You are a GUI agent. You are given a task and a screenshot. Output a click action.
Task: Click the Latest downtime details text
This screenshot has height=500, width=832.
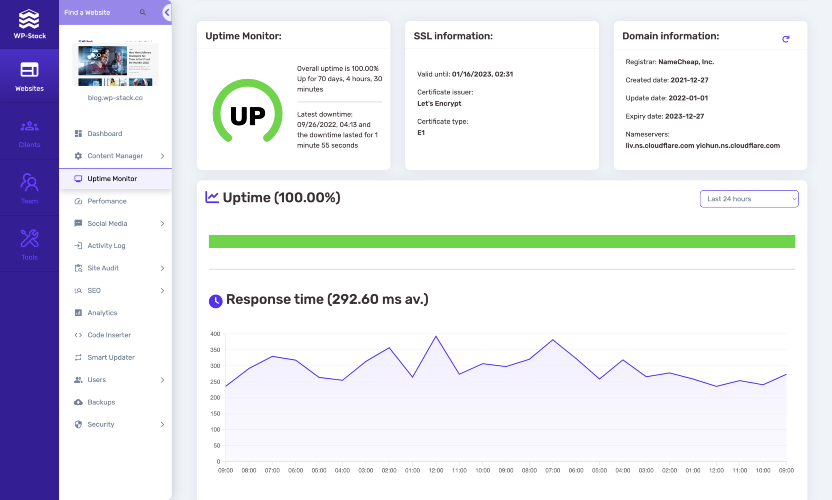pos(337,130)
